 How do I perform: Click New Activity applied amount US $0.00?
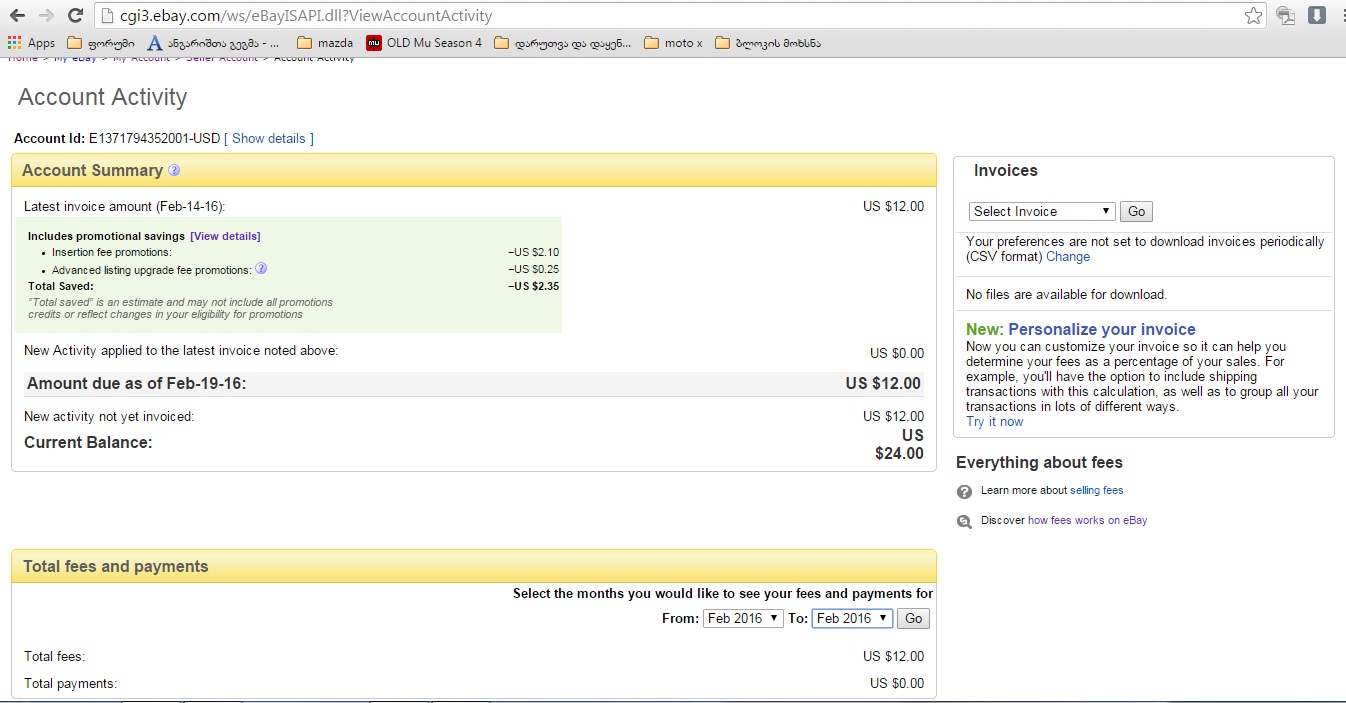tap(897, 353)
